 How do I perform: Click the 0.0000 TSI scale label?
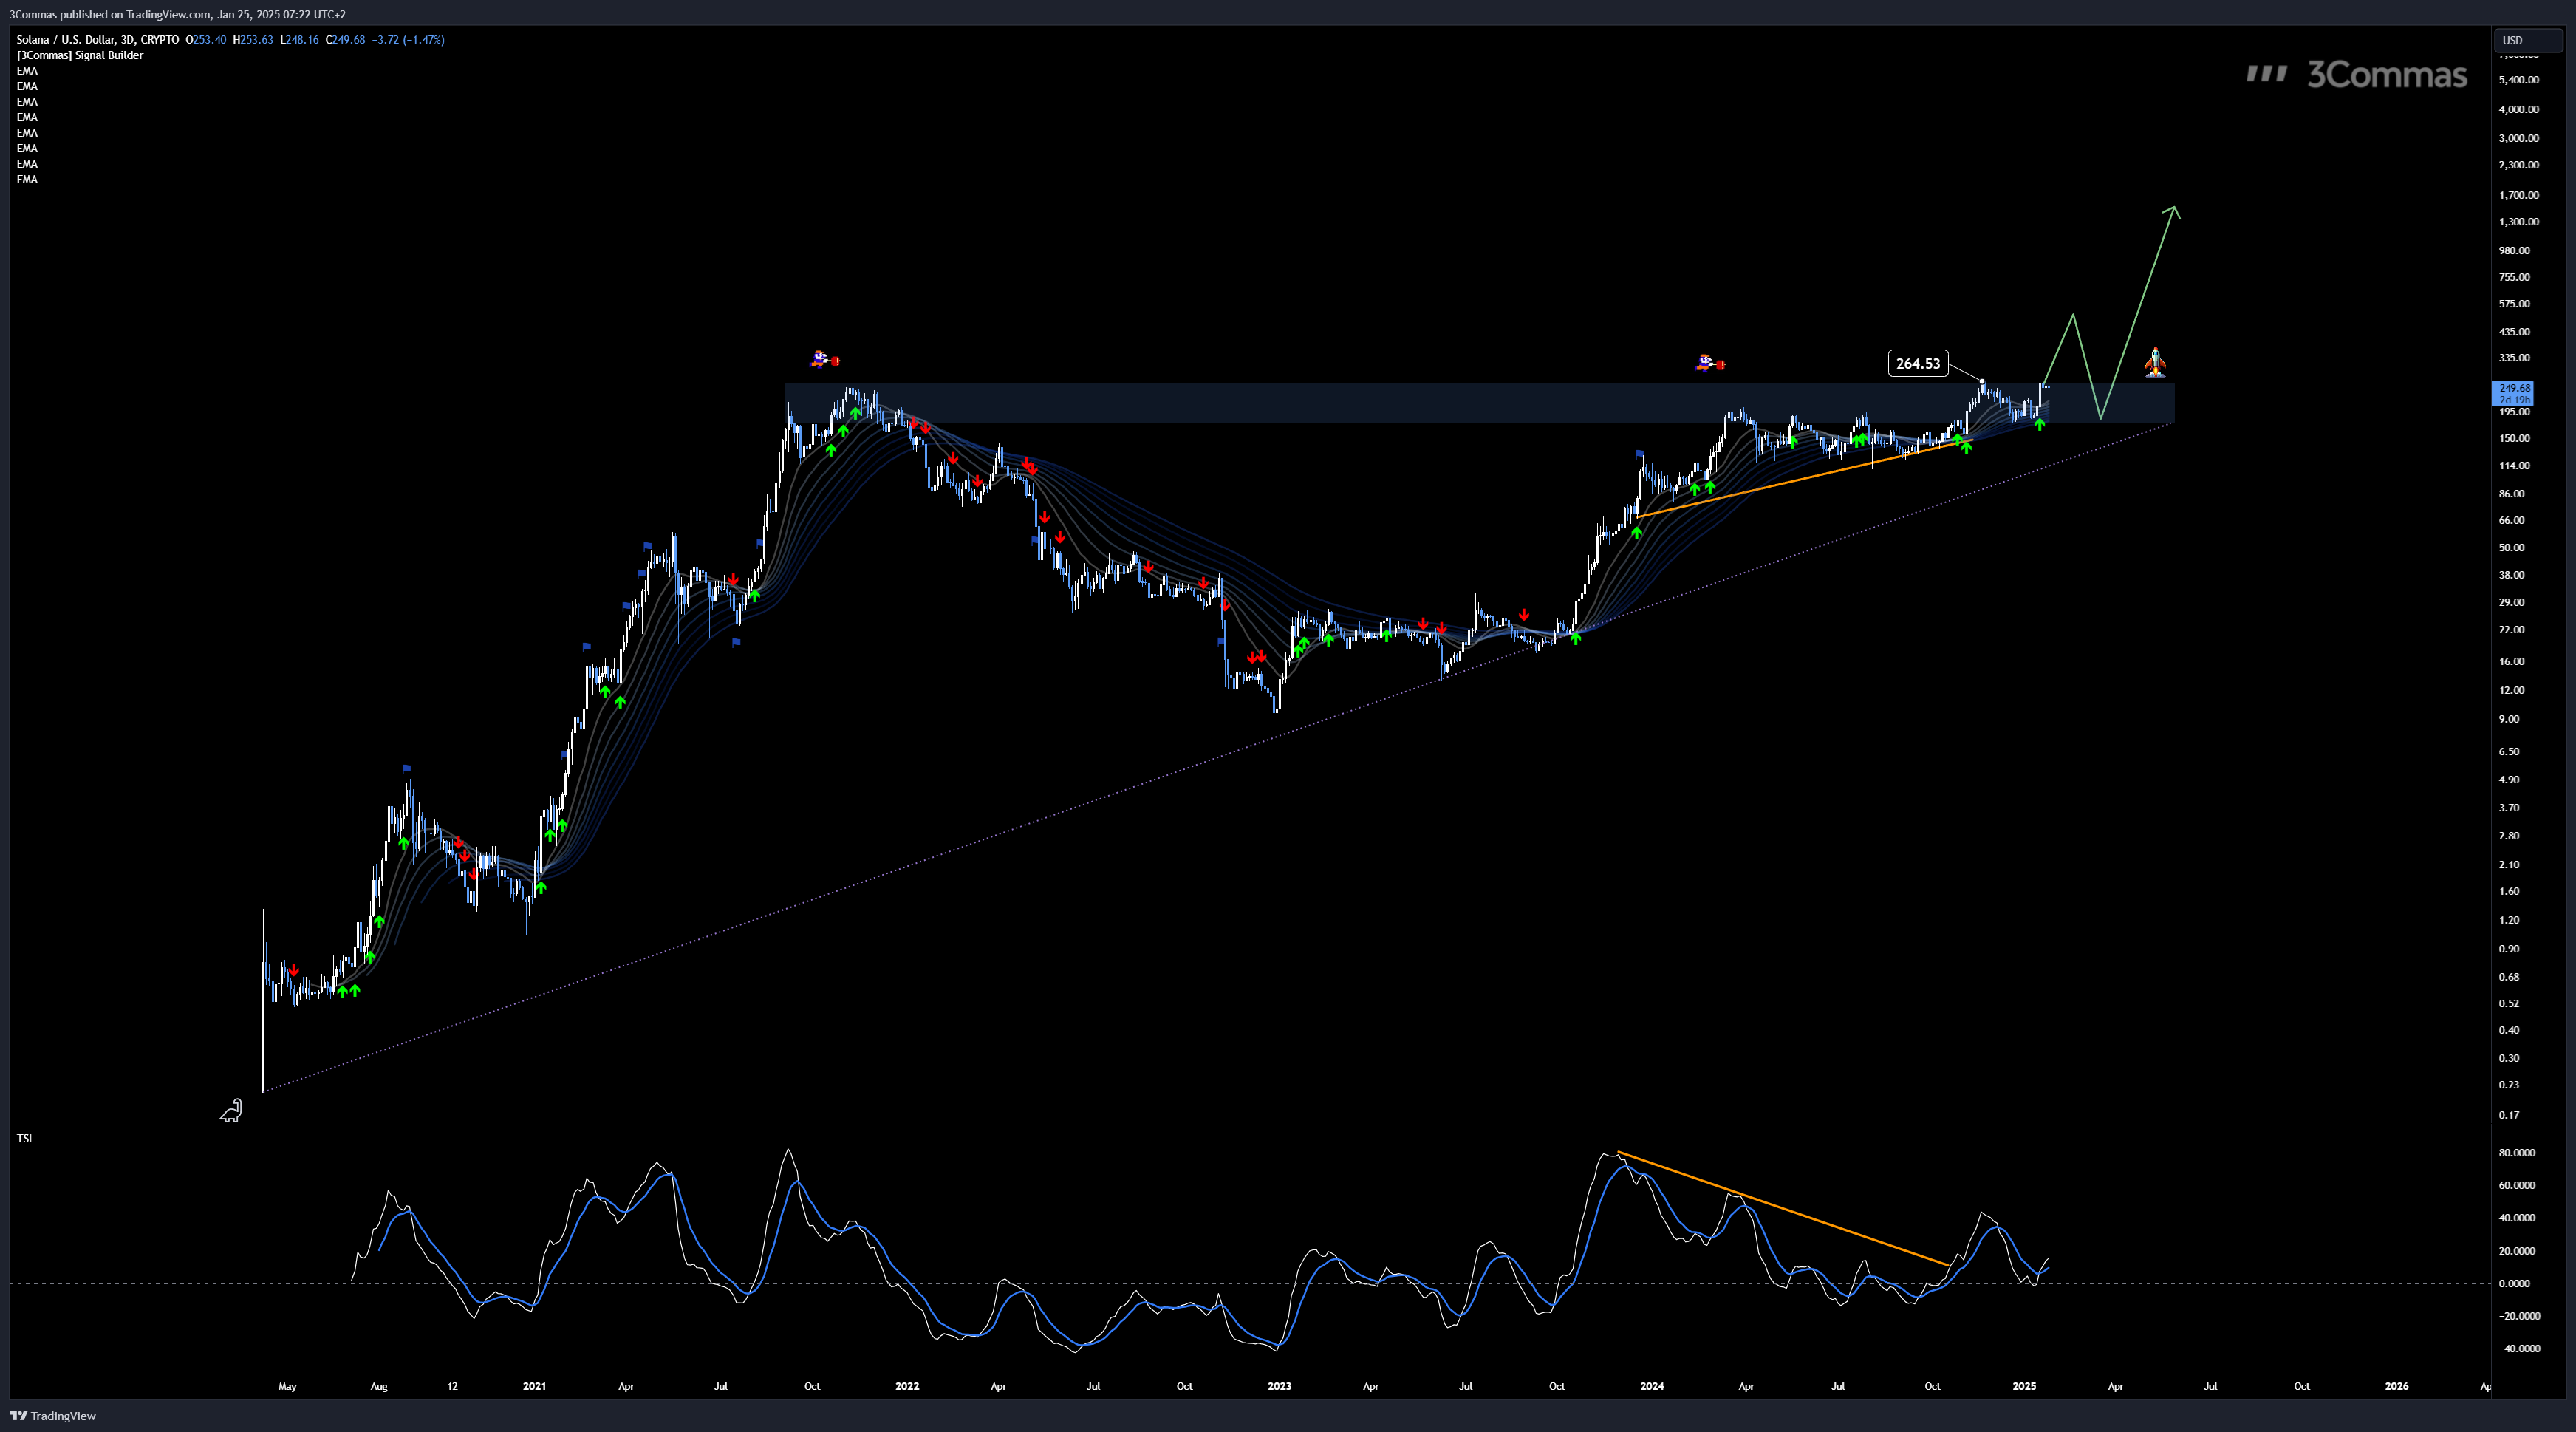pyautogui.click(x=2516, y=1283)
